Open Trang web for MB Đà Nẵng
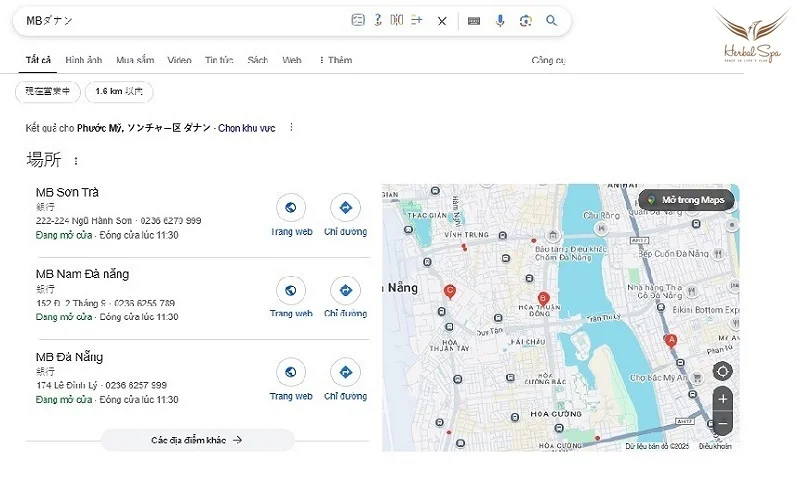 click(x=291, y=380)
